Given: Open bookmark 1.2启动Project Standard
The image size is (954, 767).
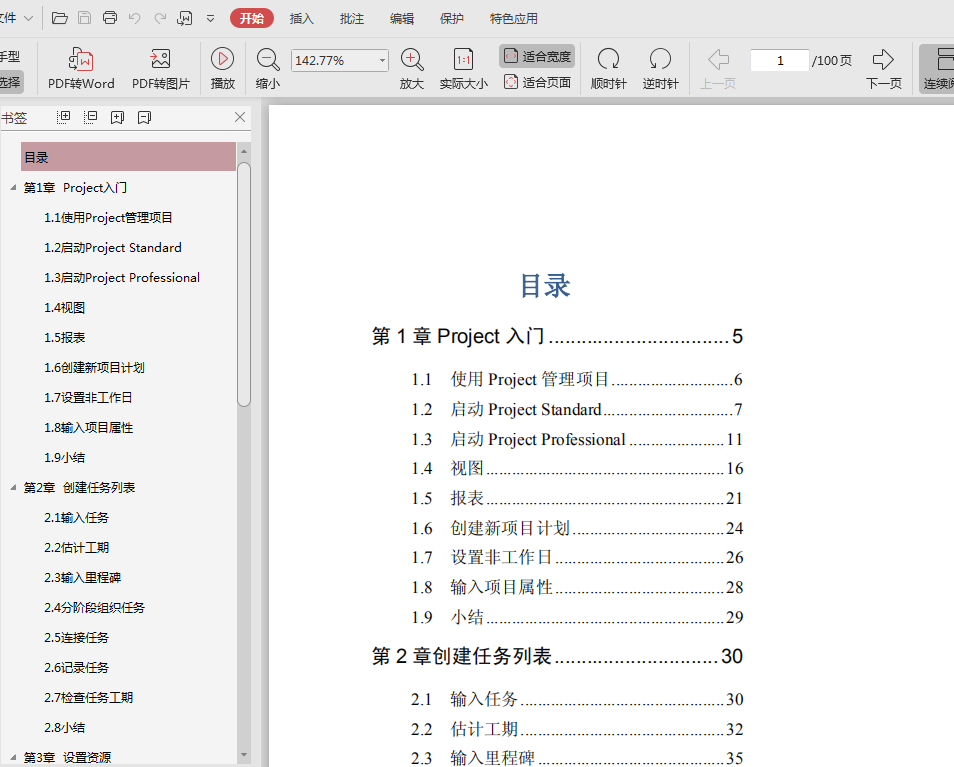Looking at the screenshot, I should 113,248.
